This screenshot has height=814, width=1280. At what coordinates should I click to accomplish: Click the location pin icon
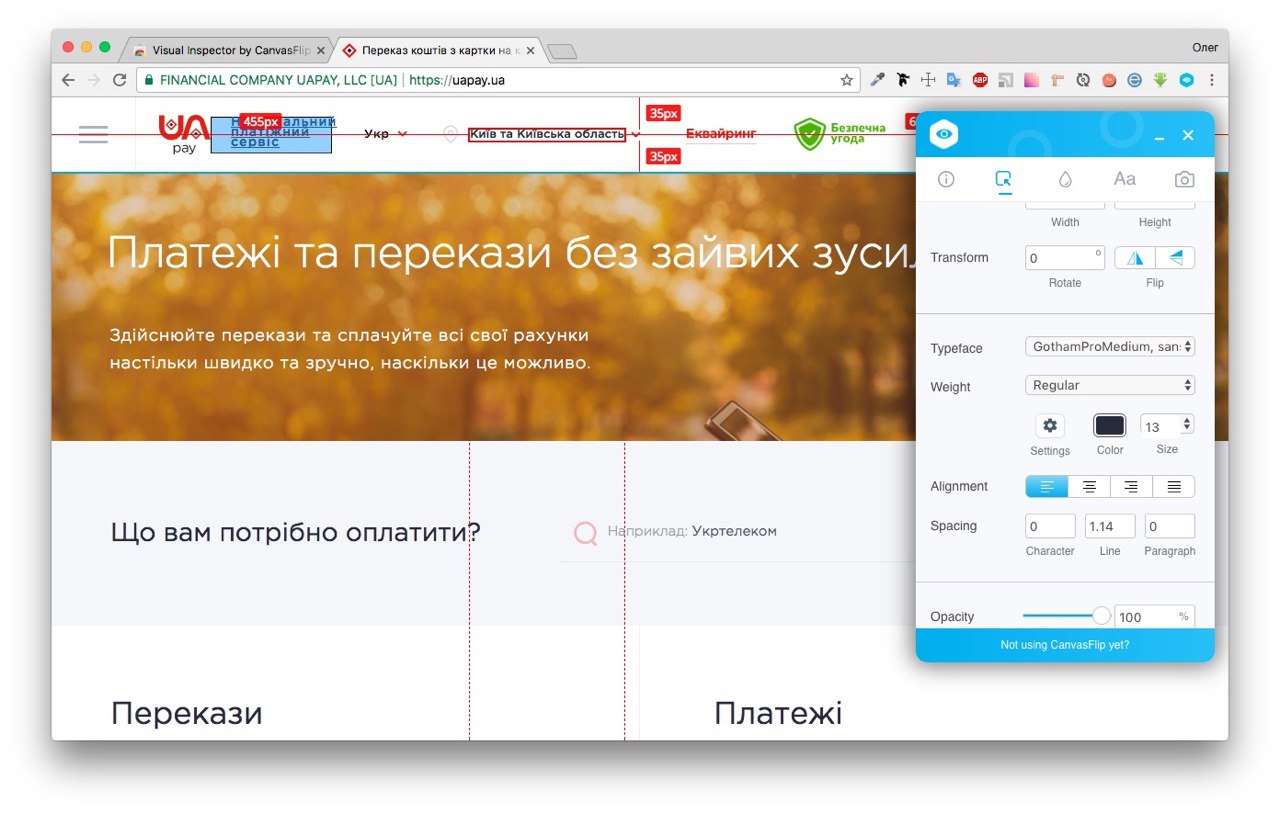tap(451, 134)
